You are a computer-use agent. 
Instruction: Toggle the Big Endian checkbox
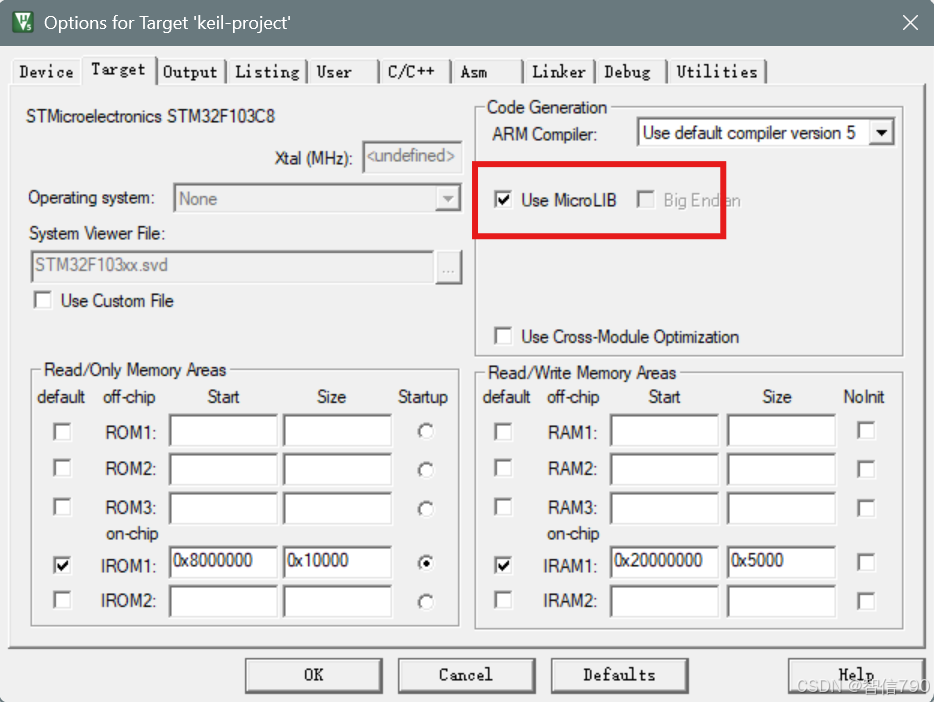tap(646, 199)
